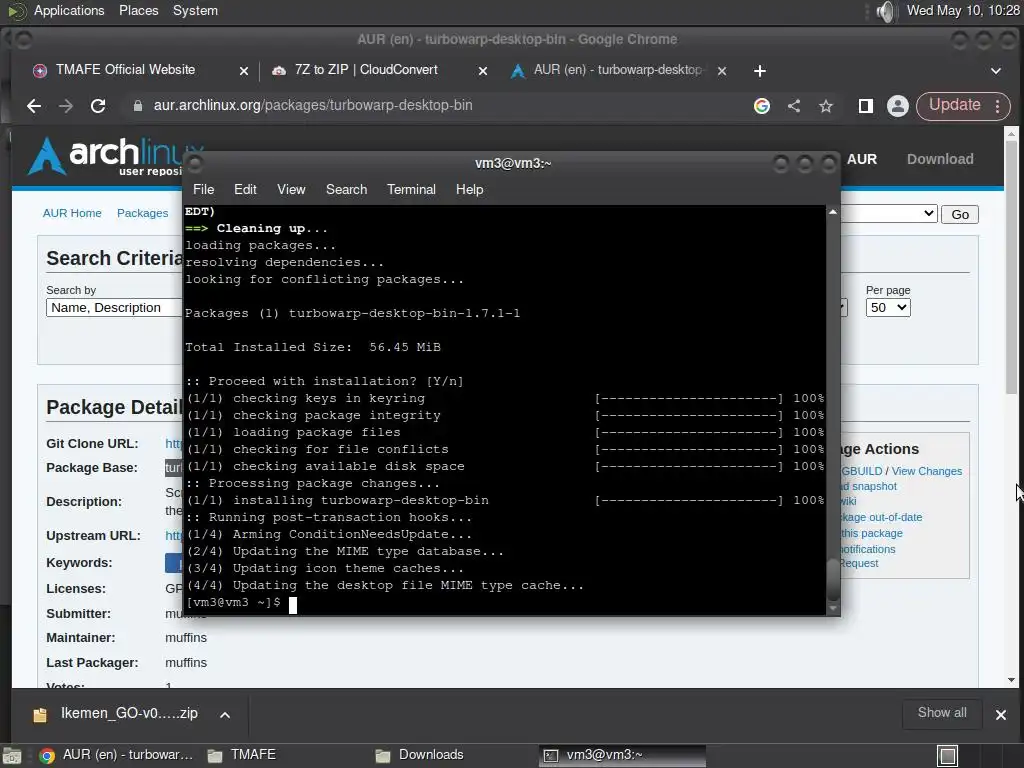Click the muffins Maintainer value

click(x=185, y=637)
